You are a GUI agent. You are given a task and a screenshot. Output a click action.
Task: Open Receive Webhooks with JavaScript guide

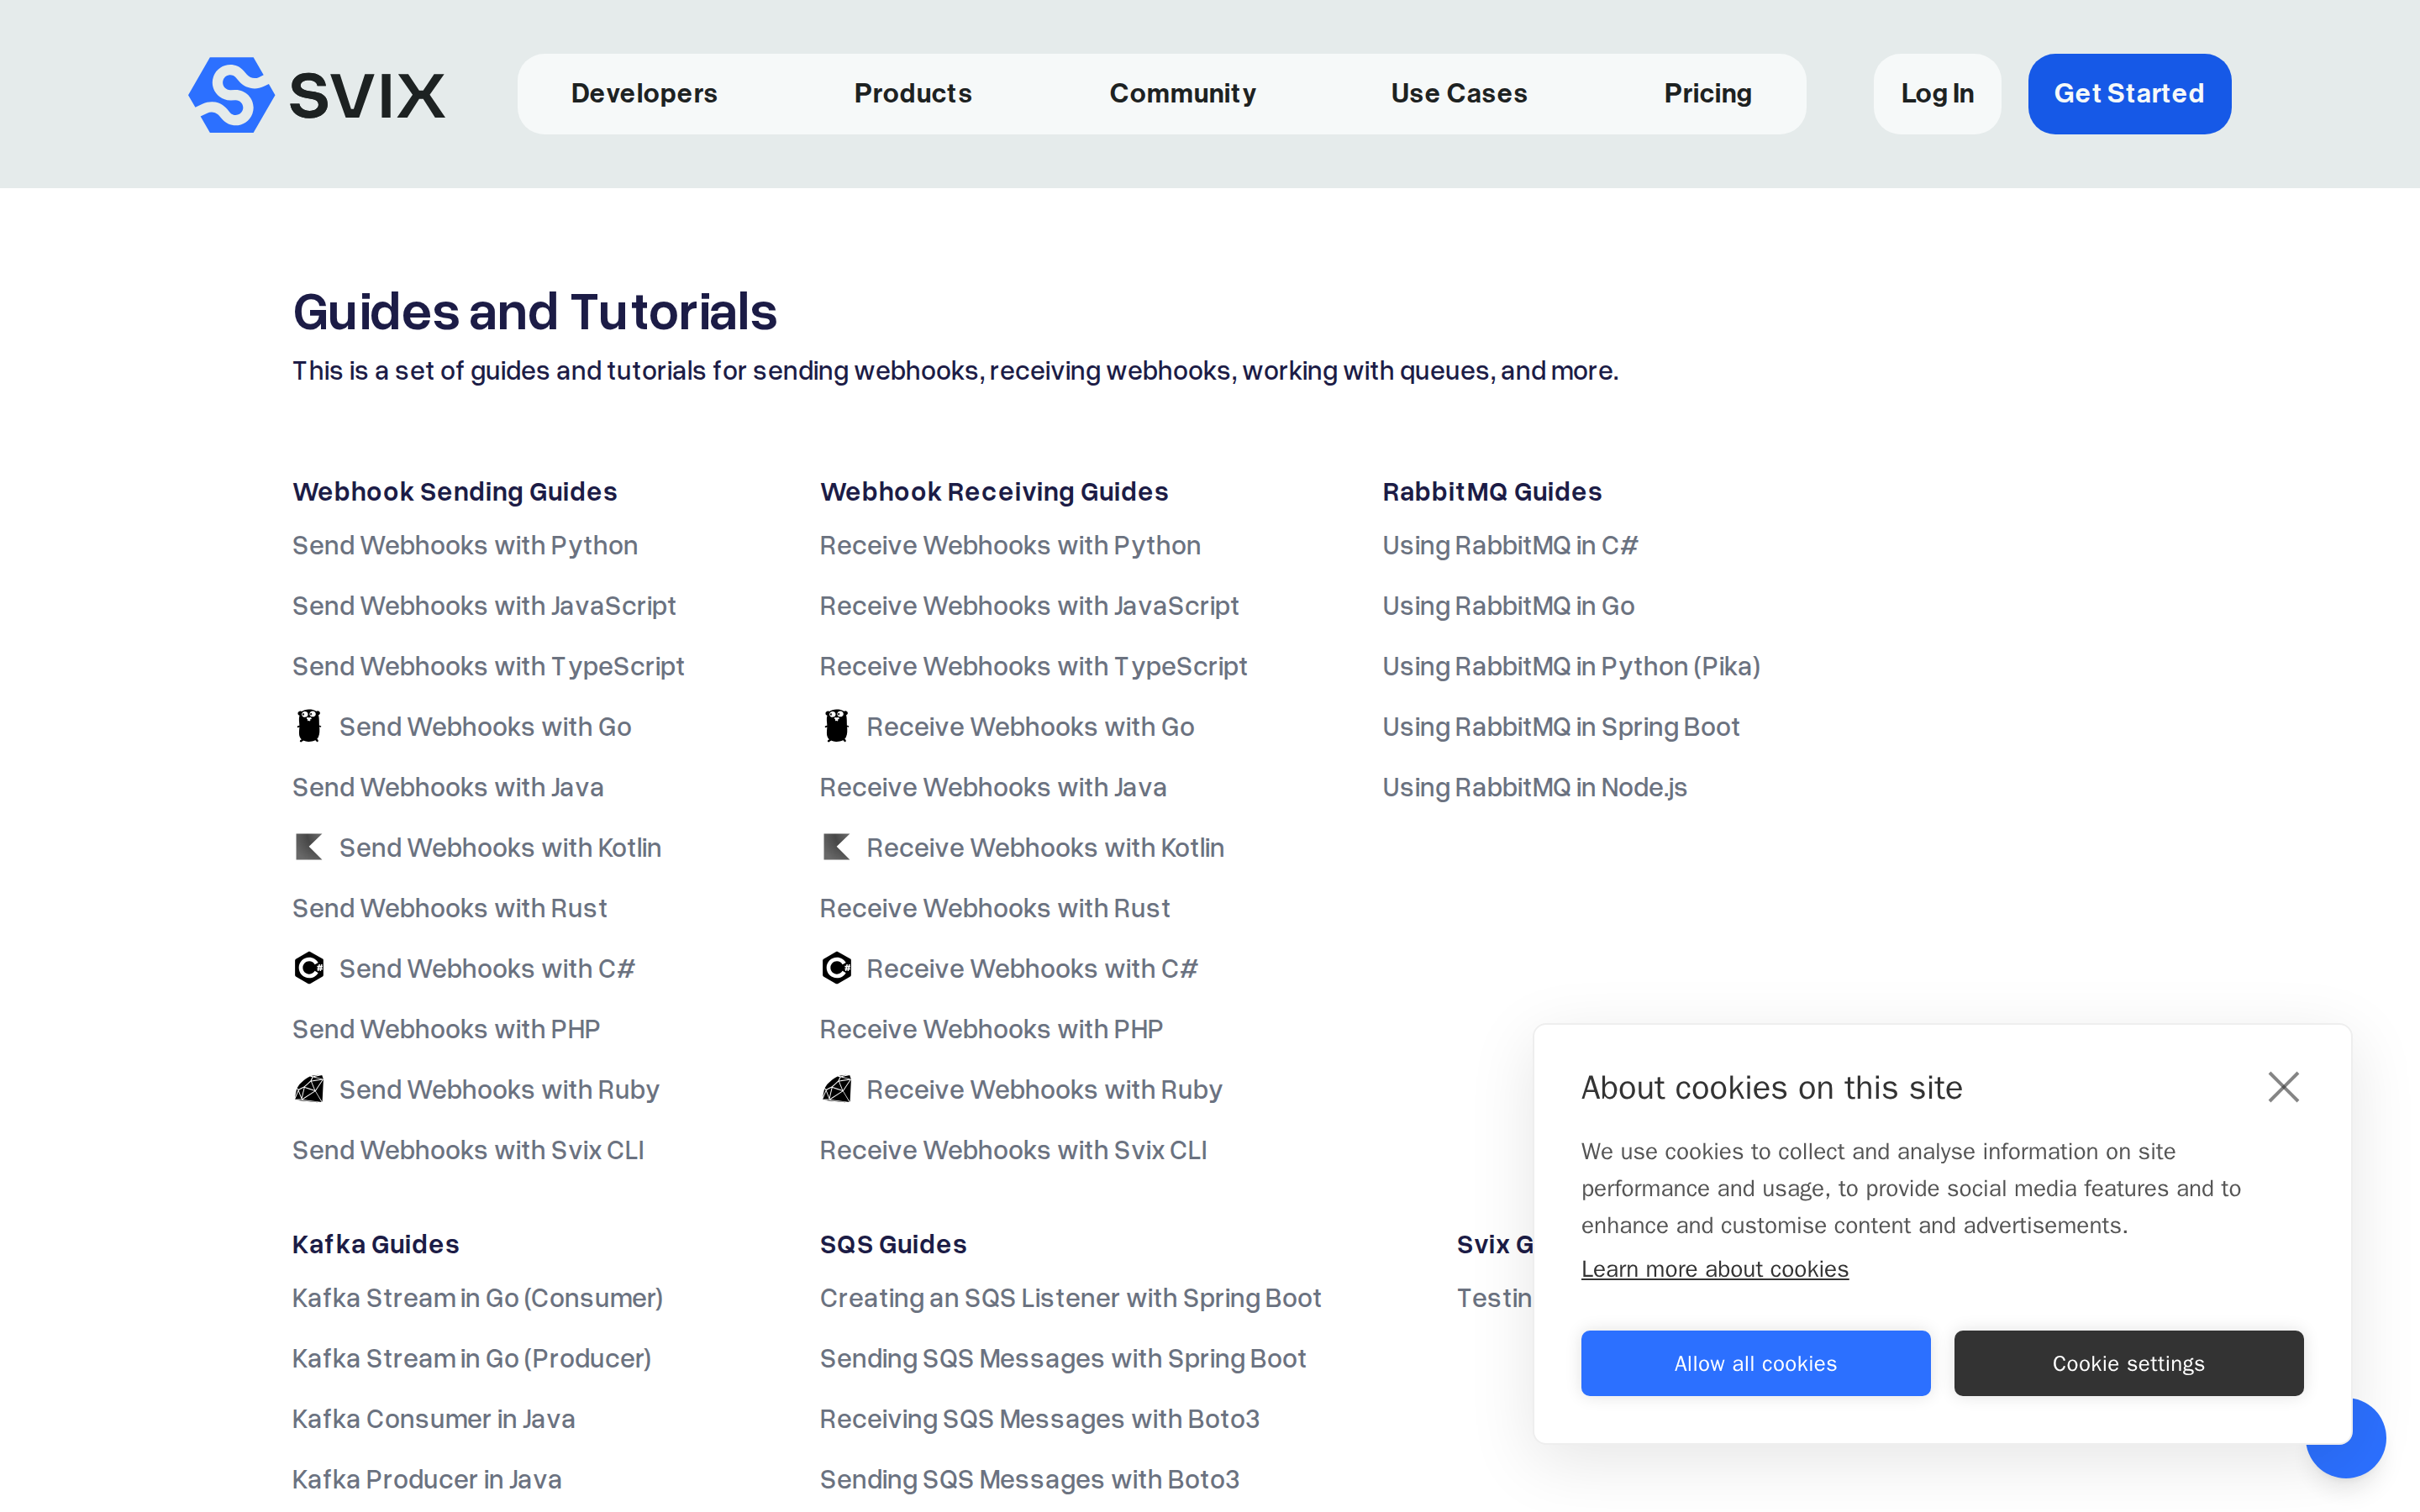click(x=1029, y=606)
